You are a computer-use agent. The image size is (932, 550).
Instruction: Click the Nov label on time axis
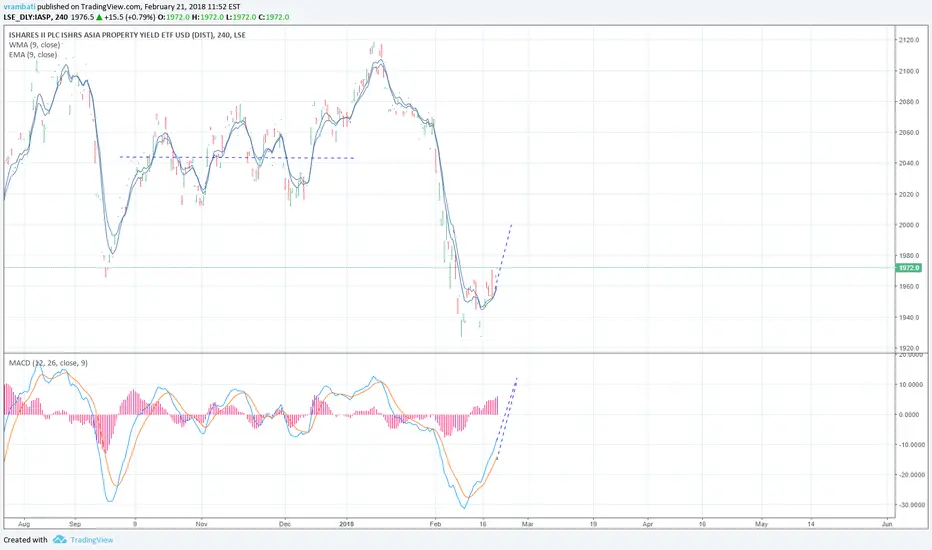(x=201, y=524)
